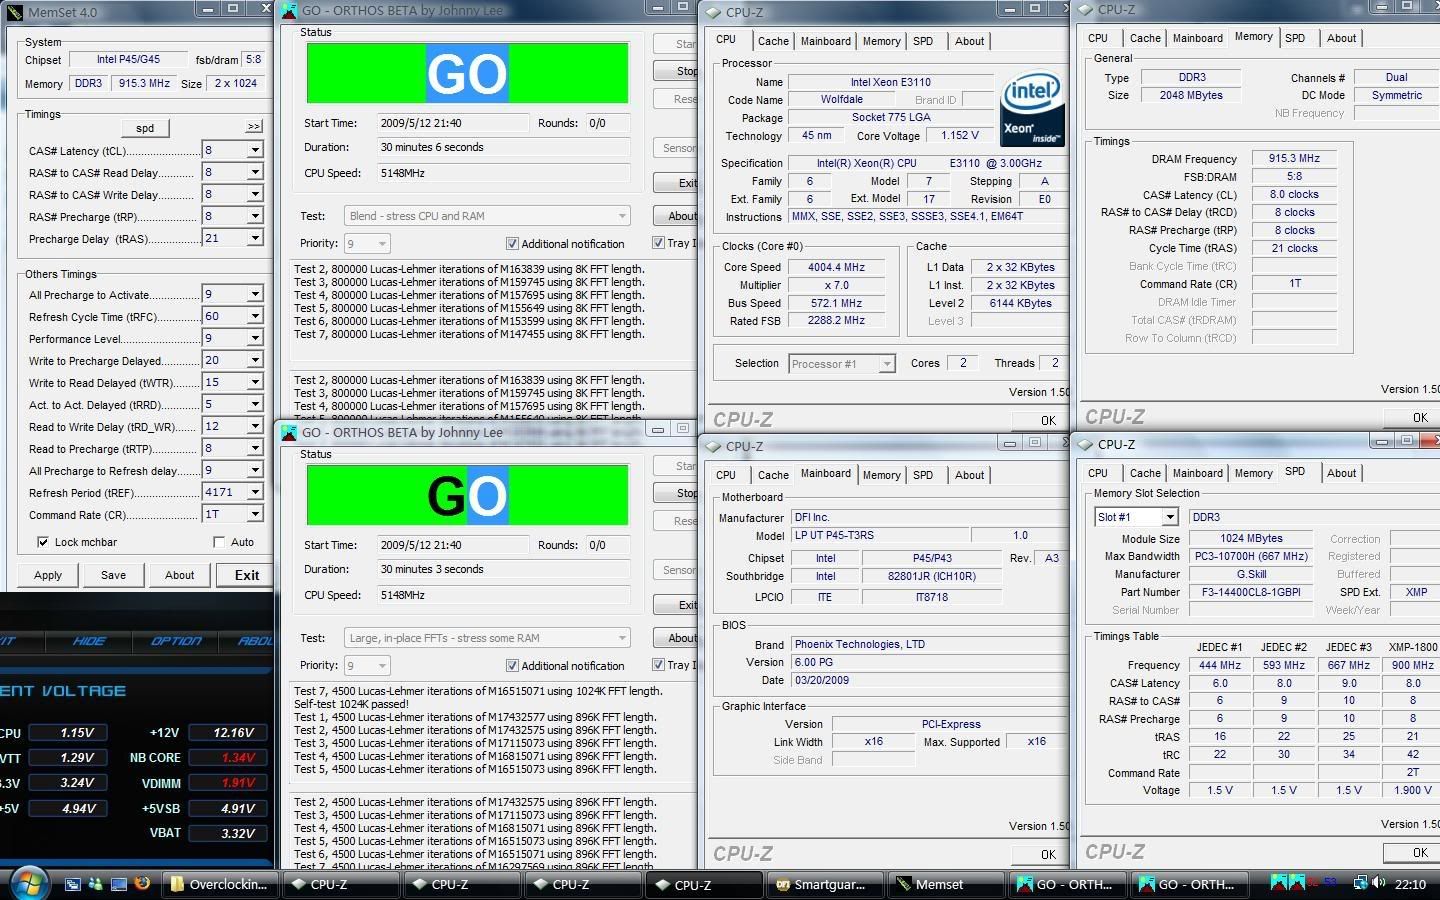Viewport: 1440px width, 900px height.
Task: Open the Mainboard tab in the Xeon E3110 CPU-Z window
Action: pyautogui.click(x=826, y=41)
